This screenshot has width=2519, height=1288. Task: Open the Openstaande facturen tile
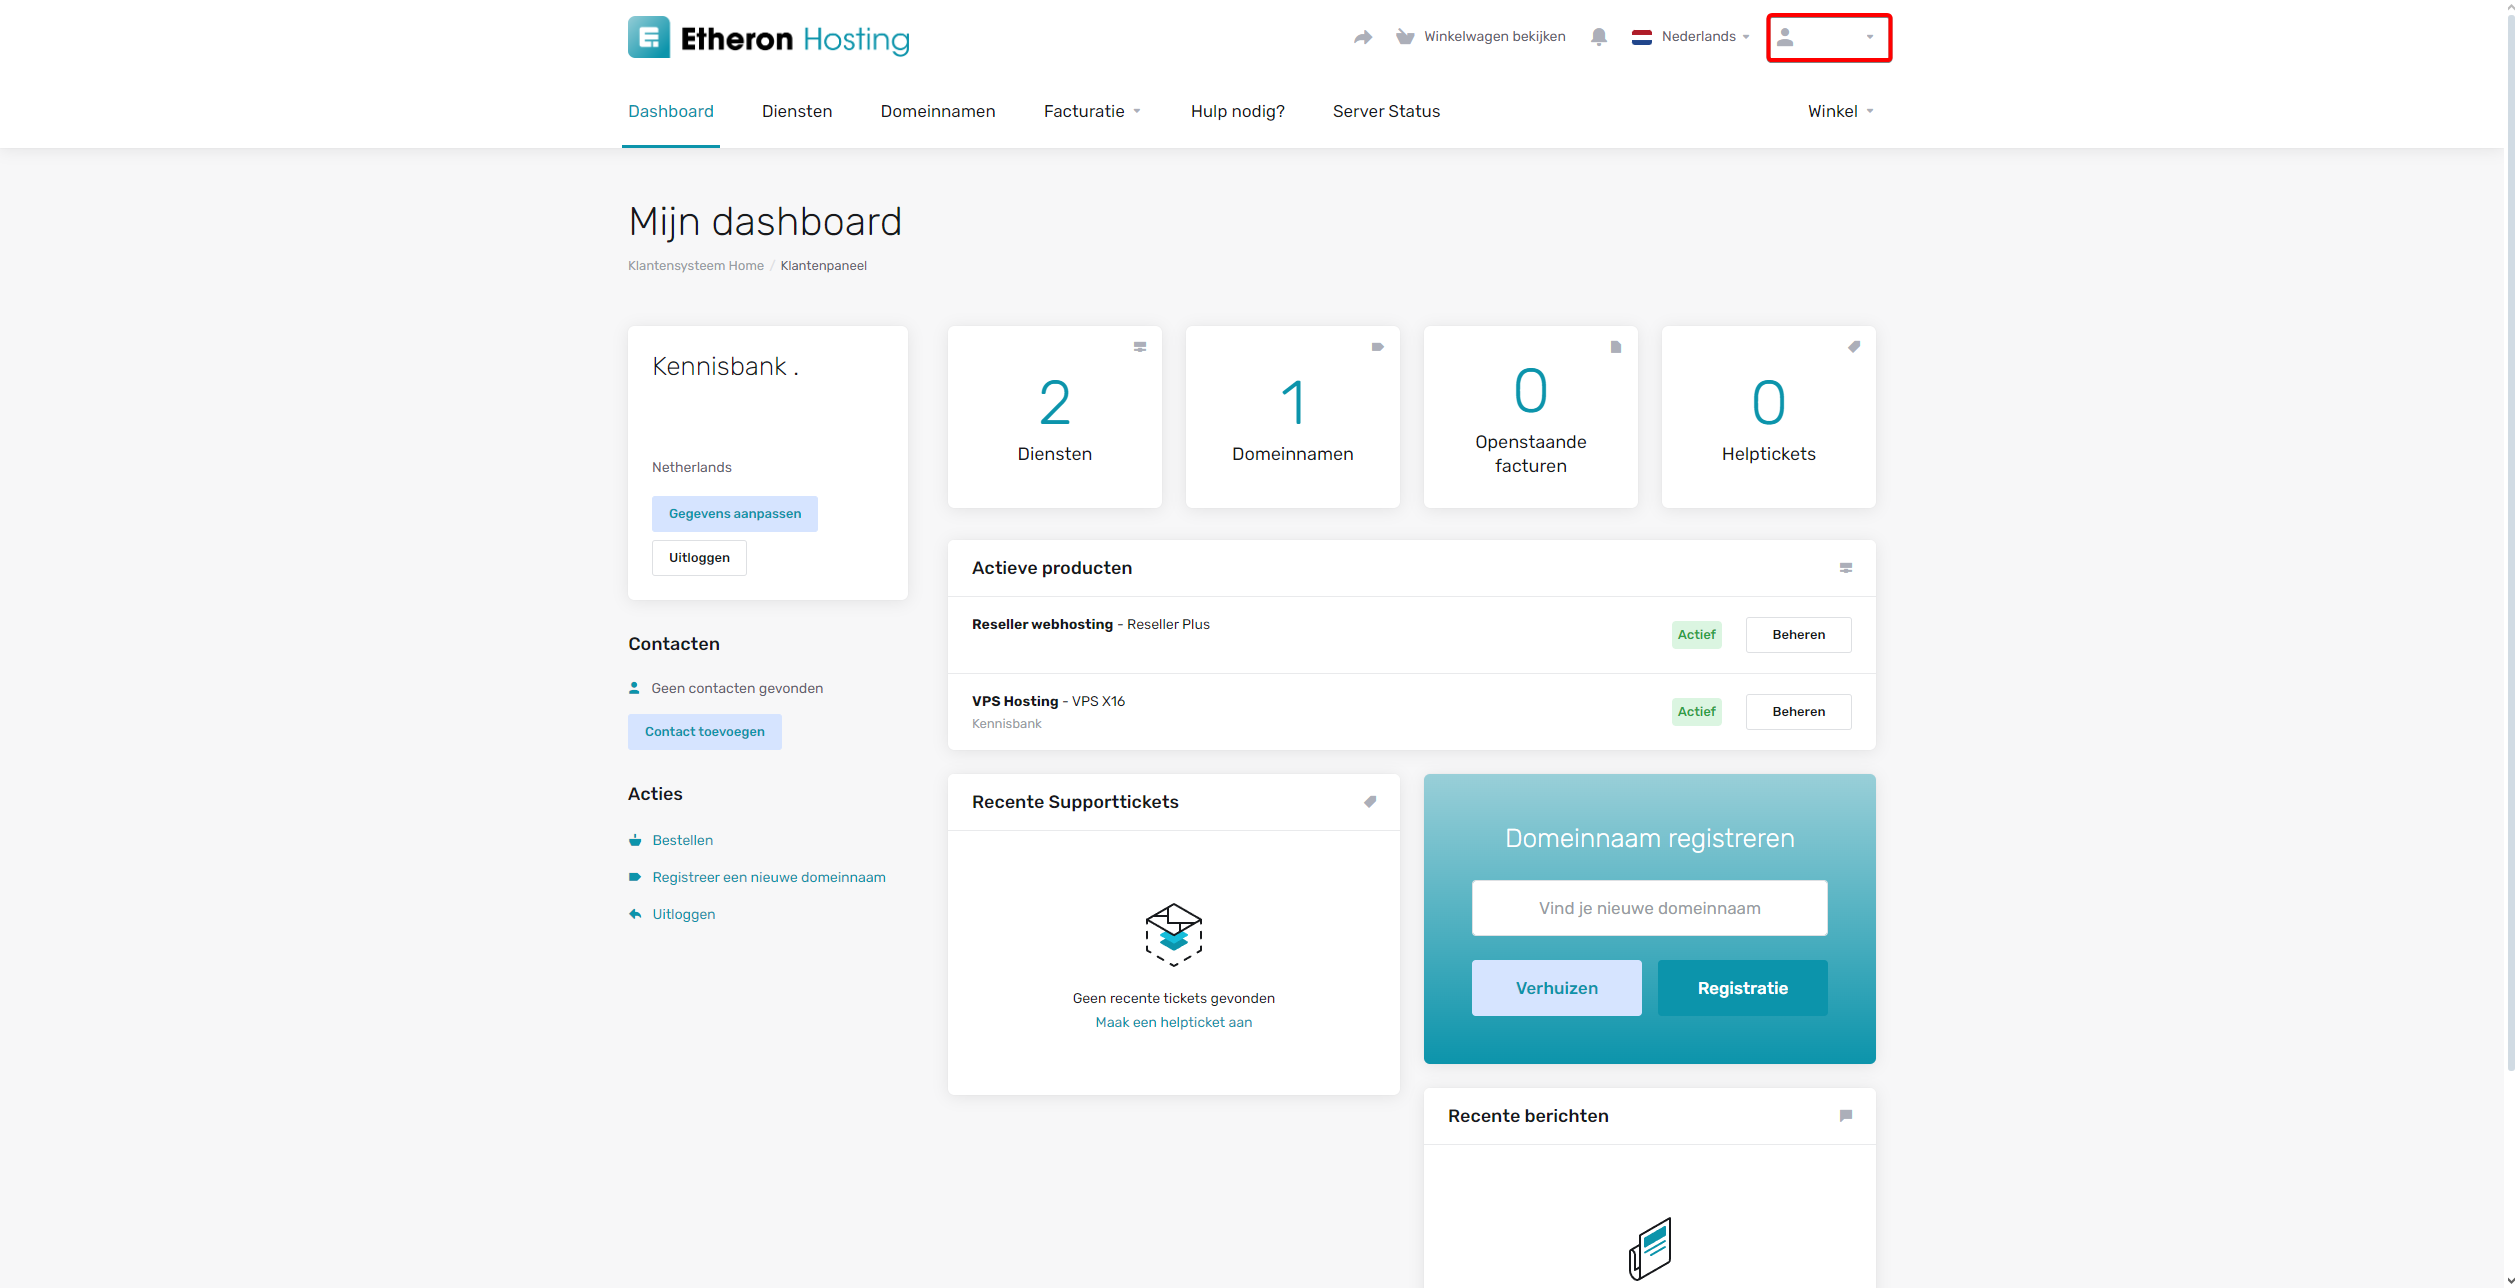point(1530,417)
